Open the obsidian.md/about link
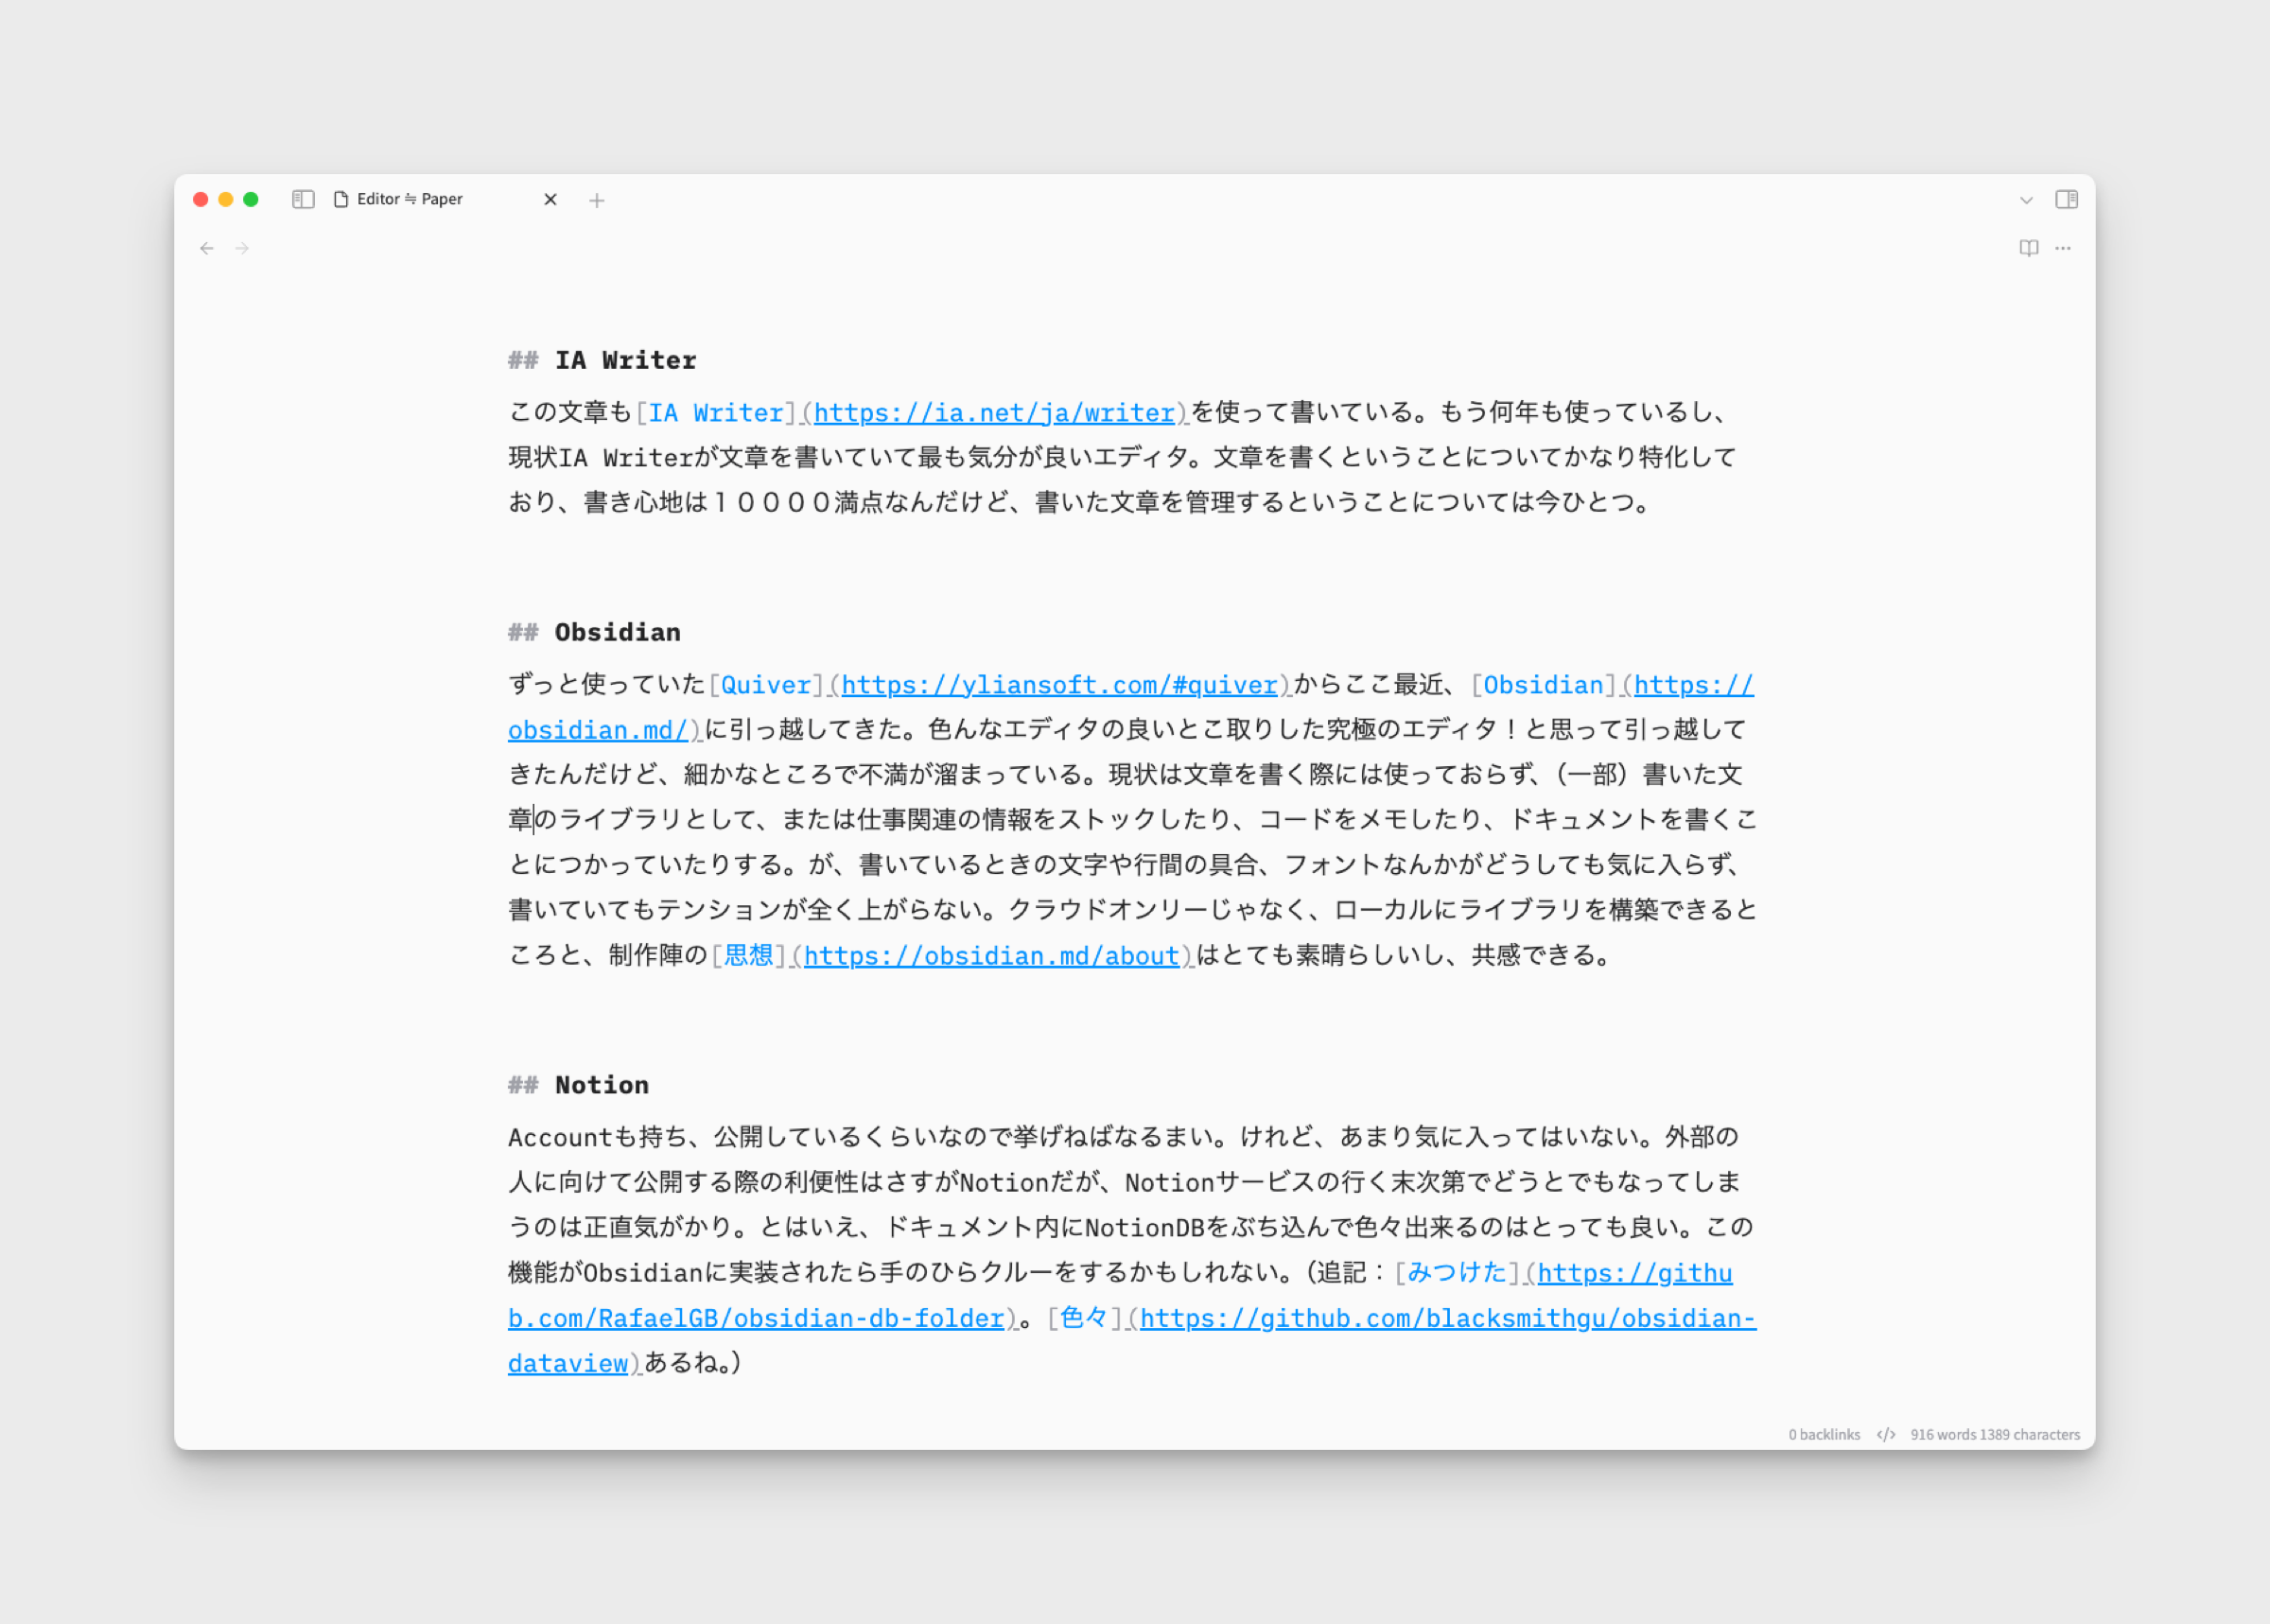The height and width of the screenshot is (1624, 2270). pos(991,956)
